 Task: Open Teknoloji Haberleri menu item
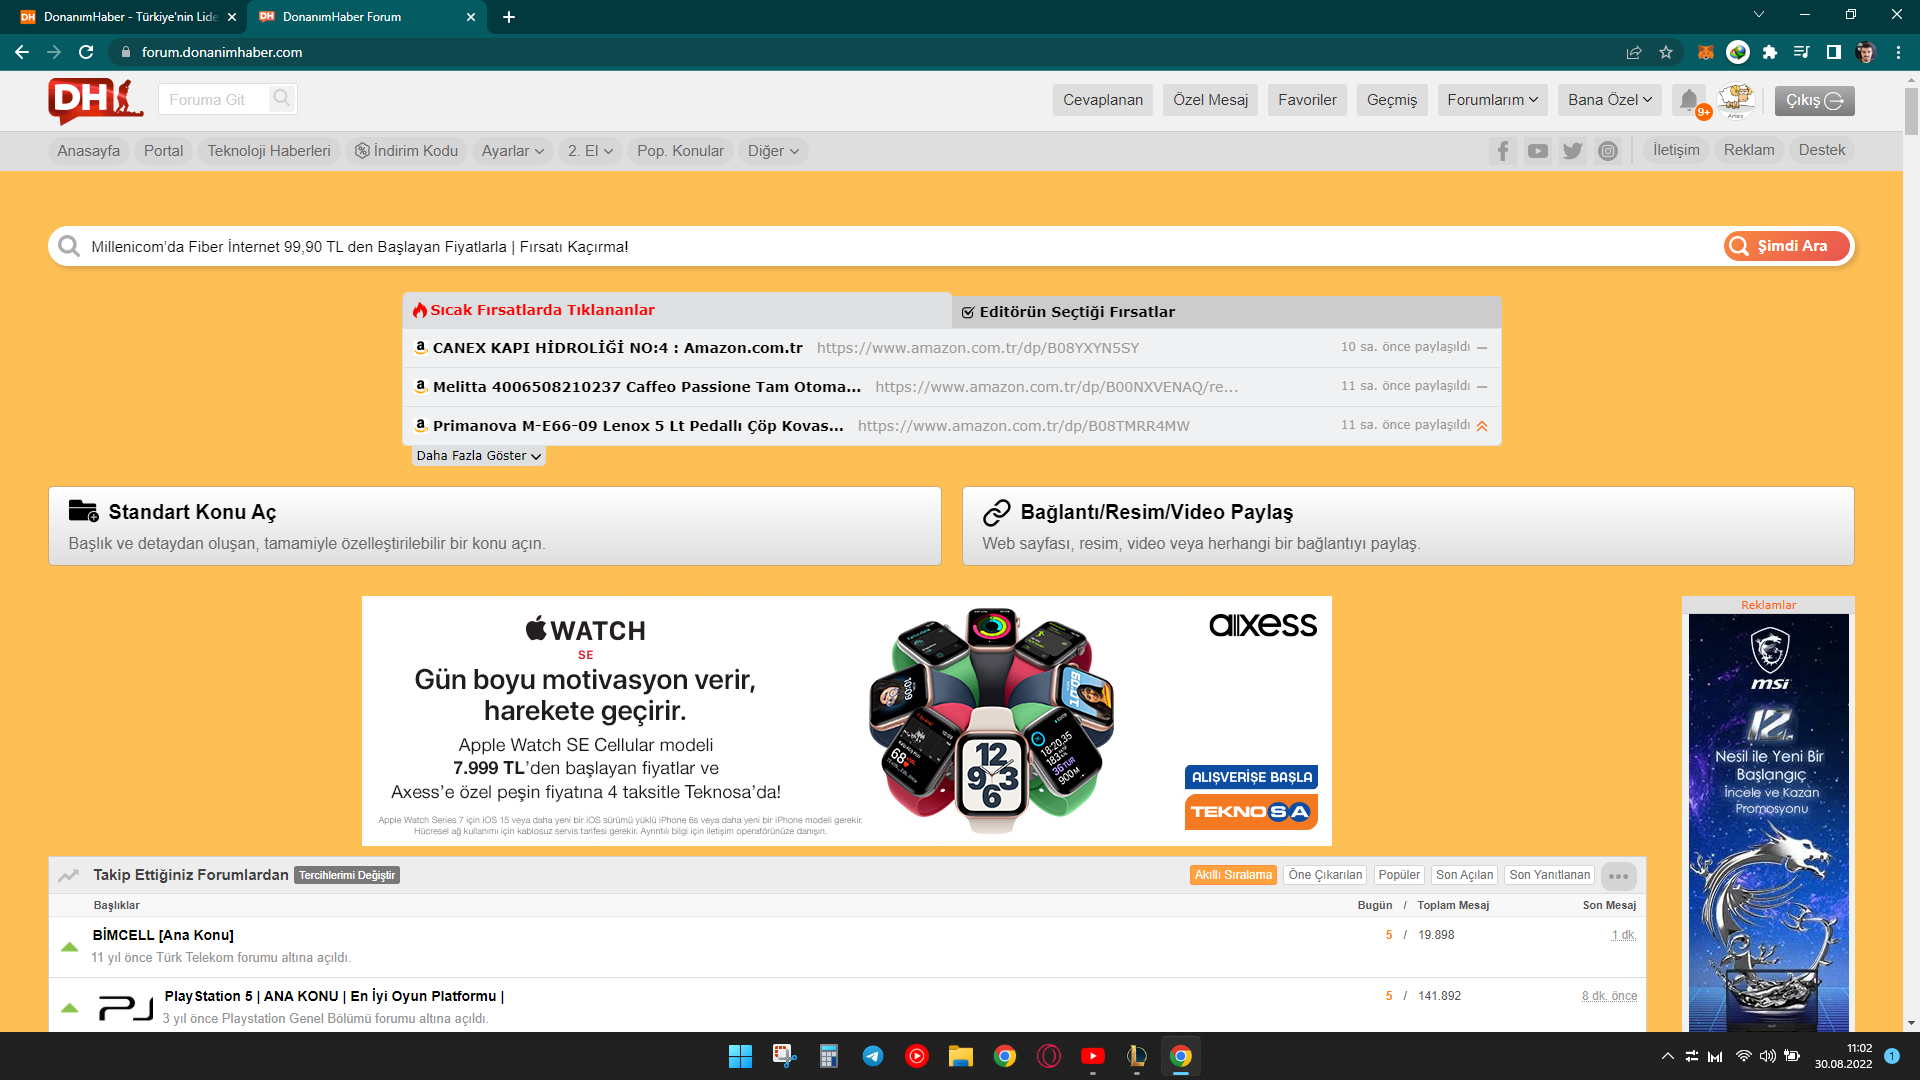click(x=268, y=151)
